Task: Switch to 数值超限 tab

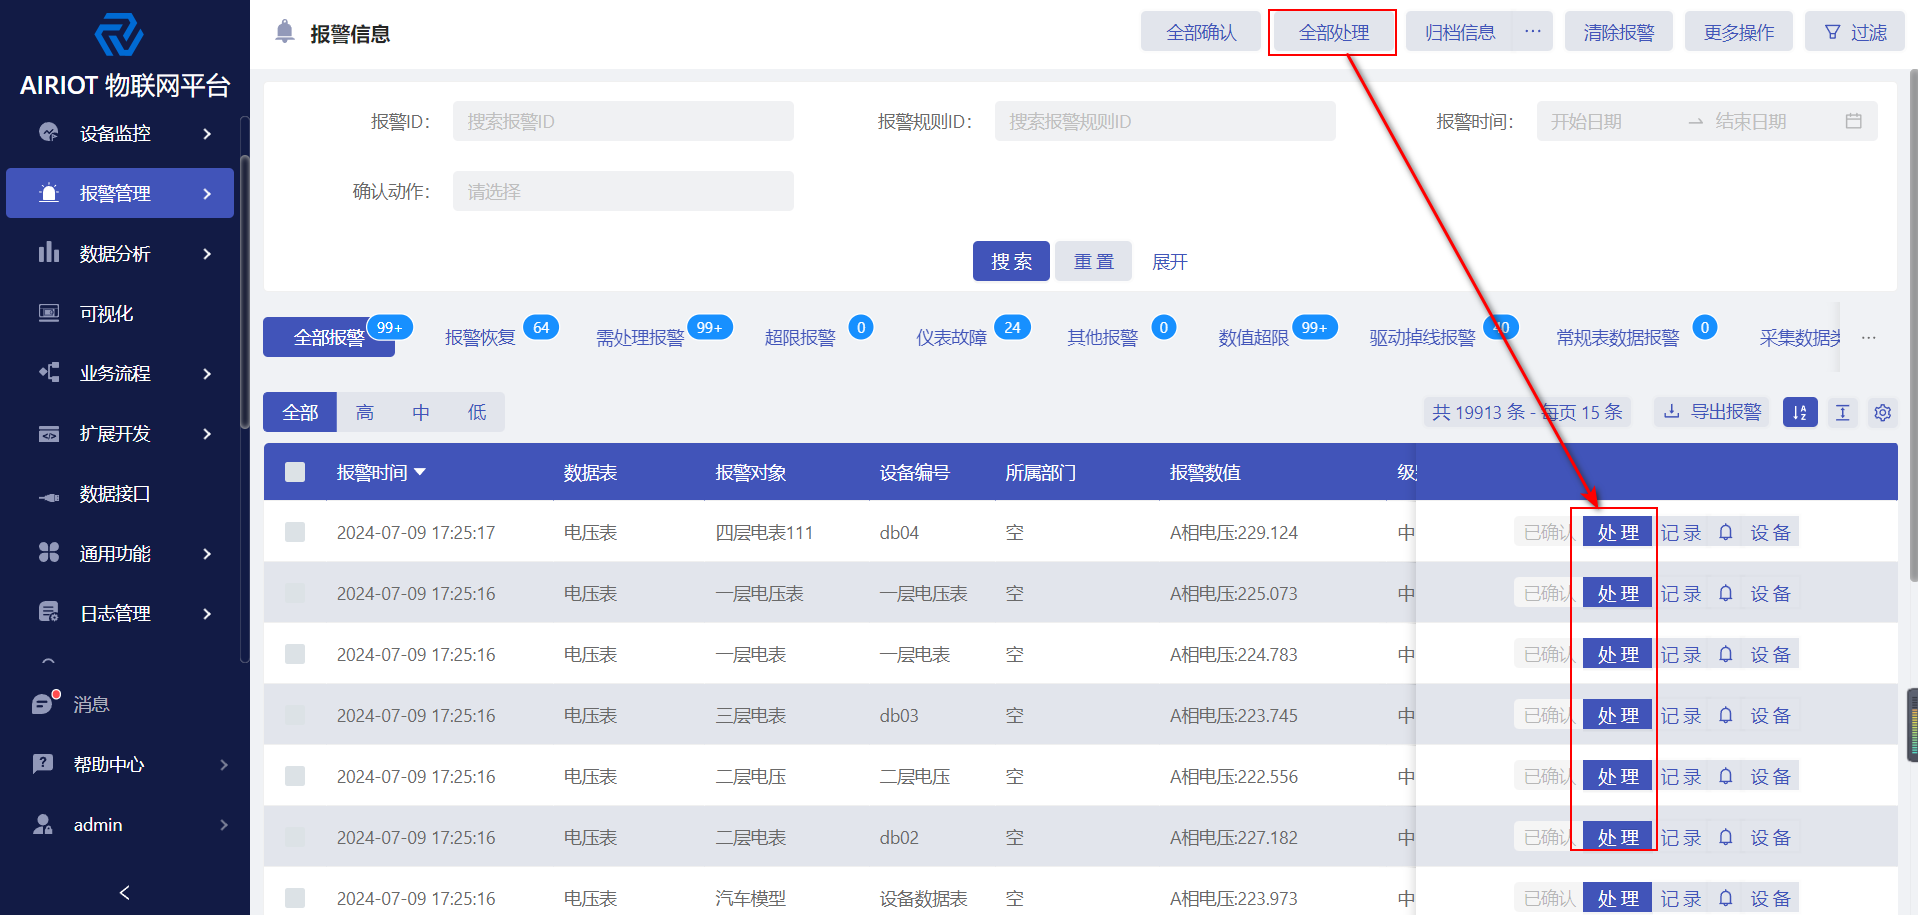Action: click(1253, 338)
